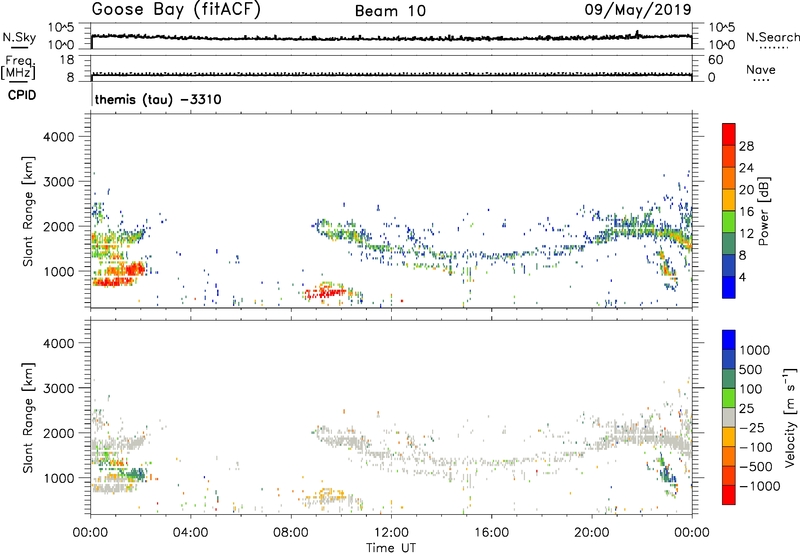800x554 pixels.
Task: Click the "3000" tick in power panel
Action: tap(59, 182)
